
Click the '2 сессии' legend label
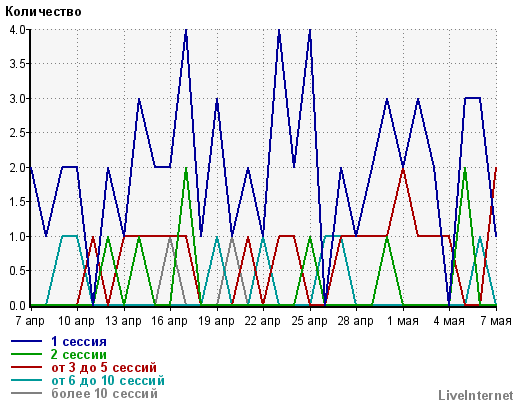pyautogui.click(x=79, y=354)
